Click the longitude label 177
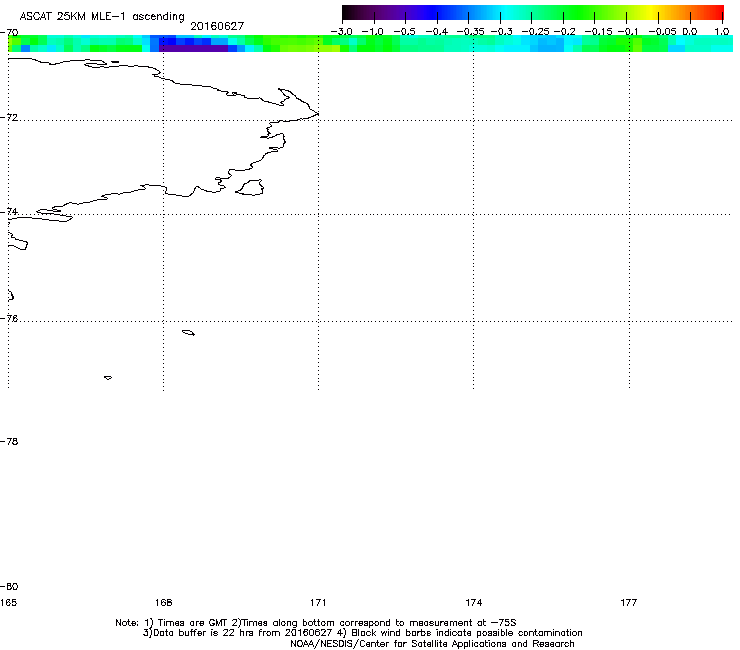This screenshot has width=740, height=650. 629,602
